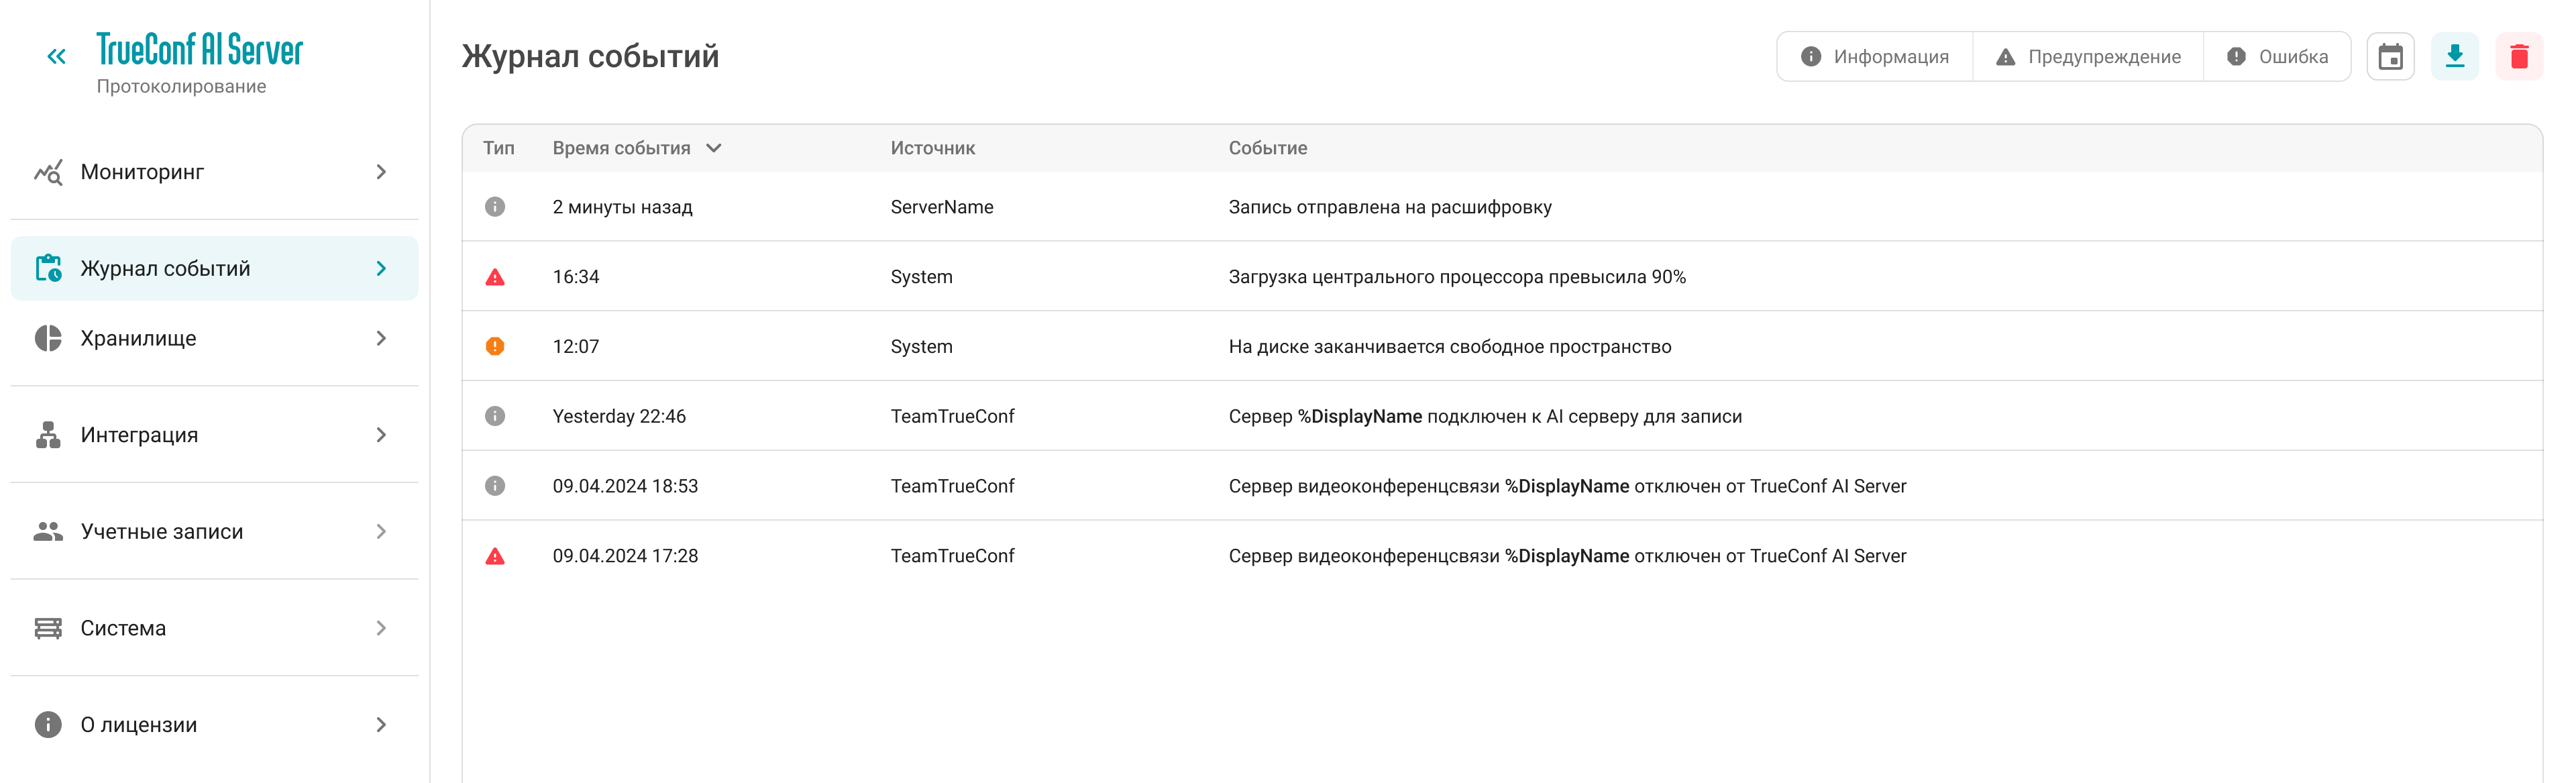Click info icon in 09.04.2024 18:53 row
The height and width of the screenshot is (783, 2576).
pos(495,486)
